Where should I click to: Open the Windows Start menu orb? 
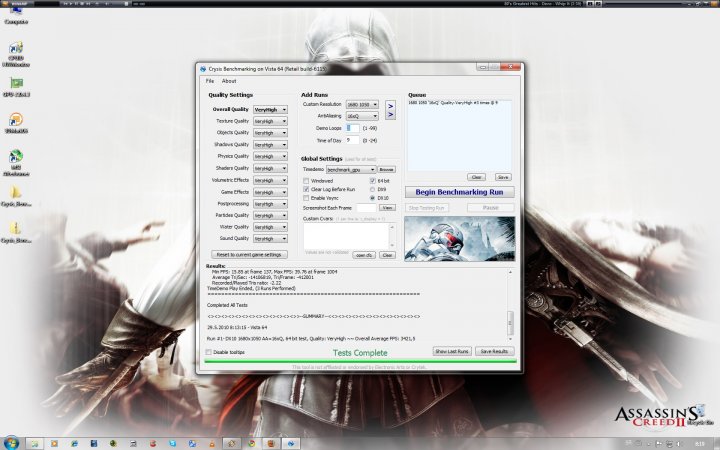[x=11, y=444]
